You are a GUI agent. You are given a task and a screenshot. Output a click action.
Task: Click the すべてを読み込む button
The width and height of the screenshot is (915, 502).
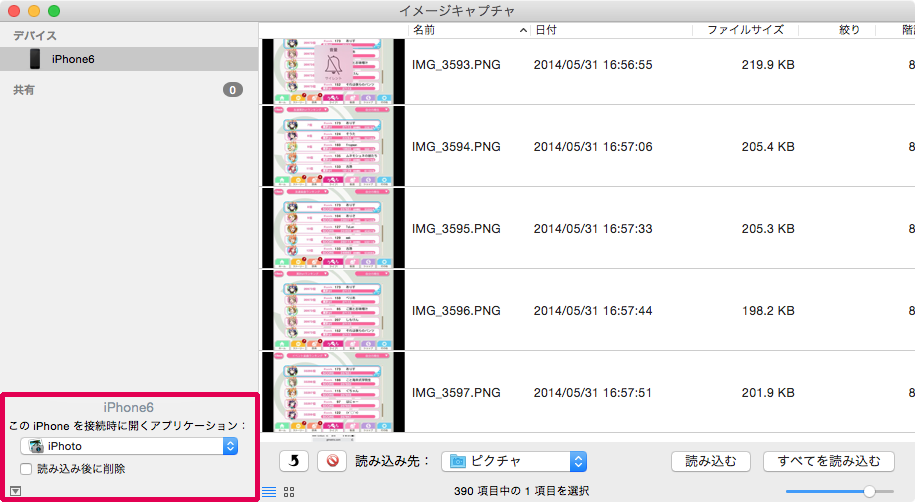[x=829, y=461]
